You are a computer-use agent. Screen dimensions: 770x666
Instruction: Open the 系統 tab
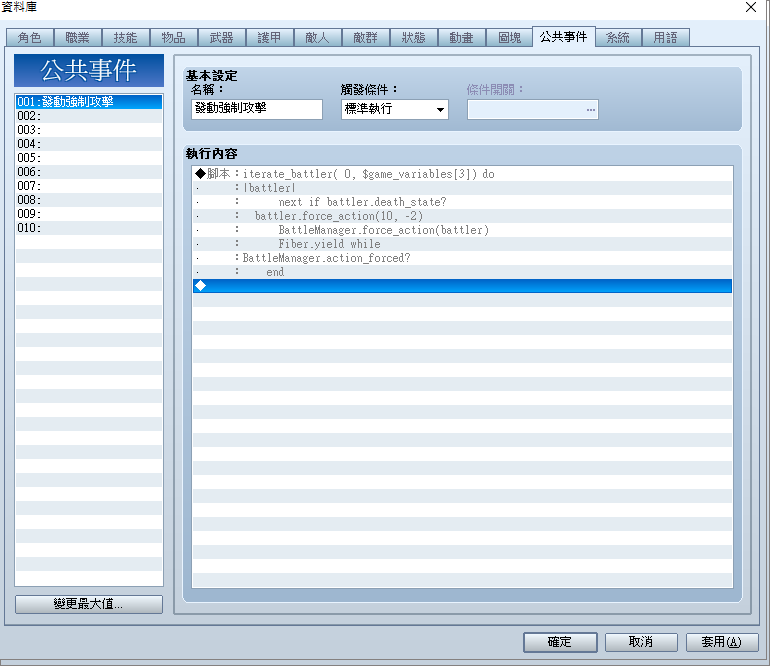[x=618, y=38]
